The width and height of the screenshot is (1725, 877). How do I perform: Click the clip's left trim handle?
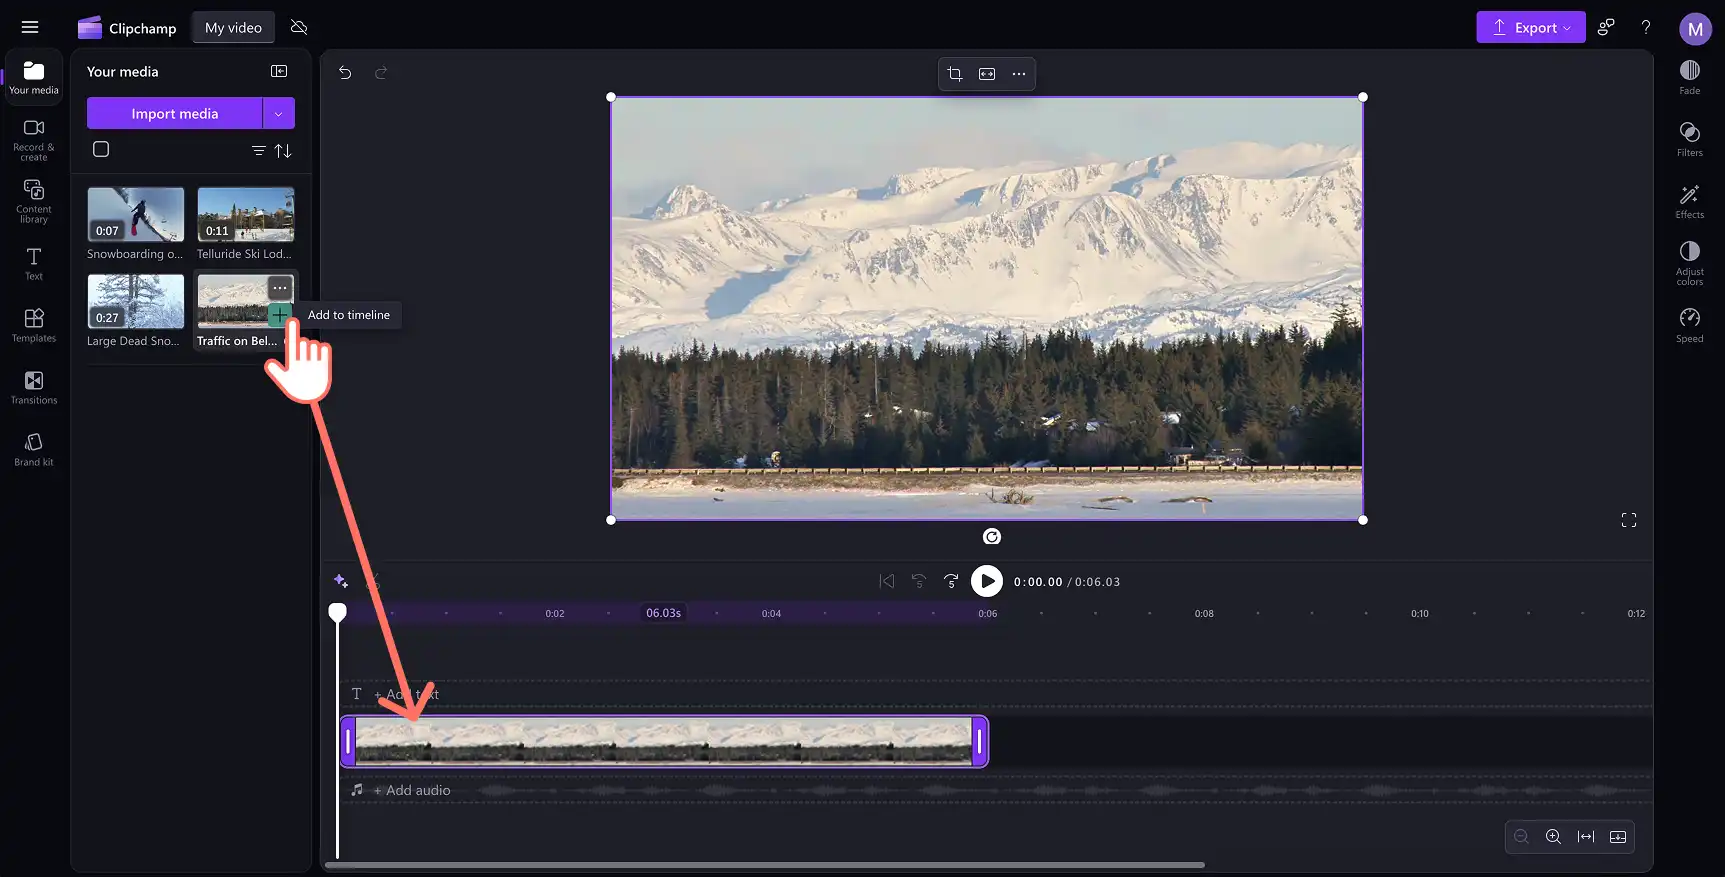coord(348,742)
